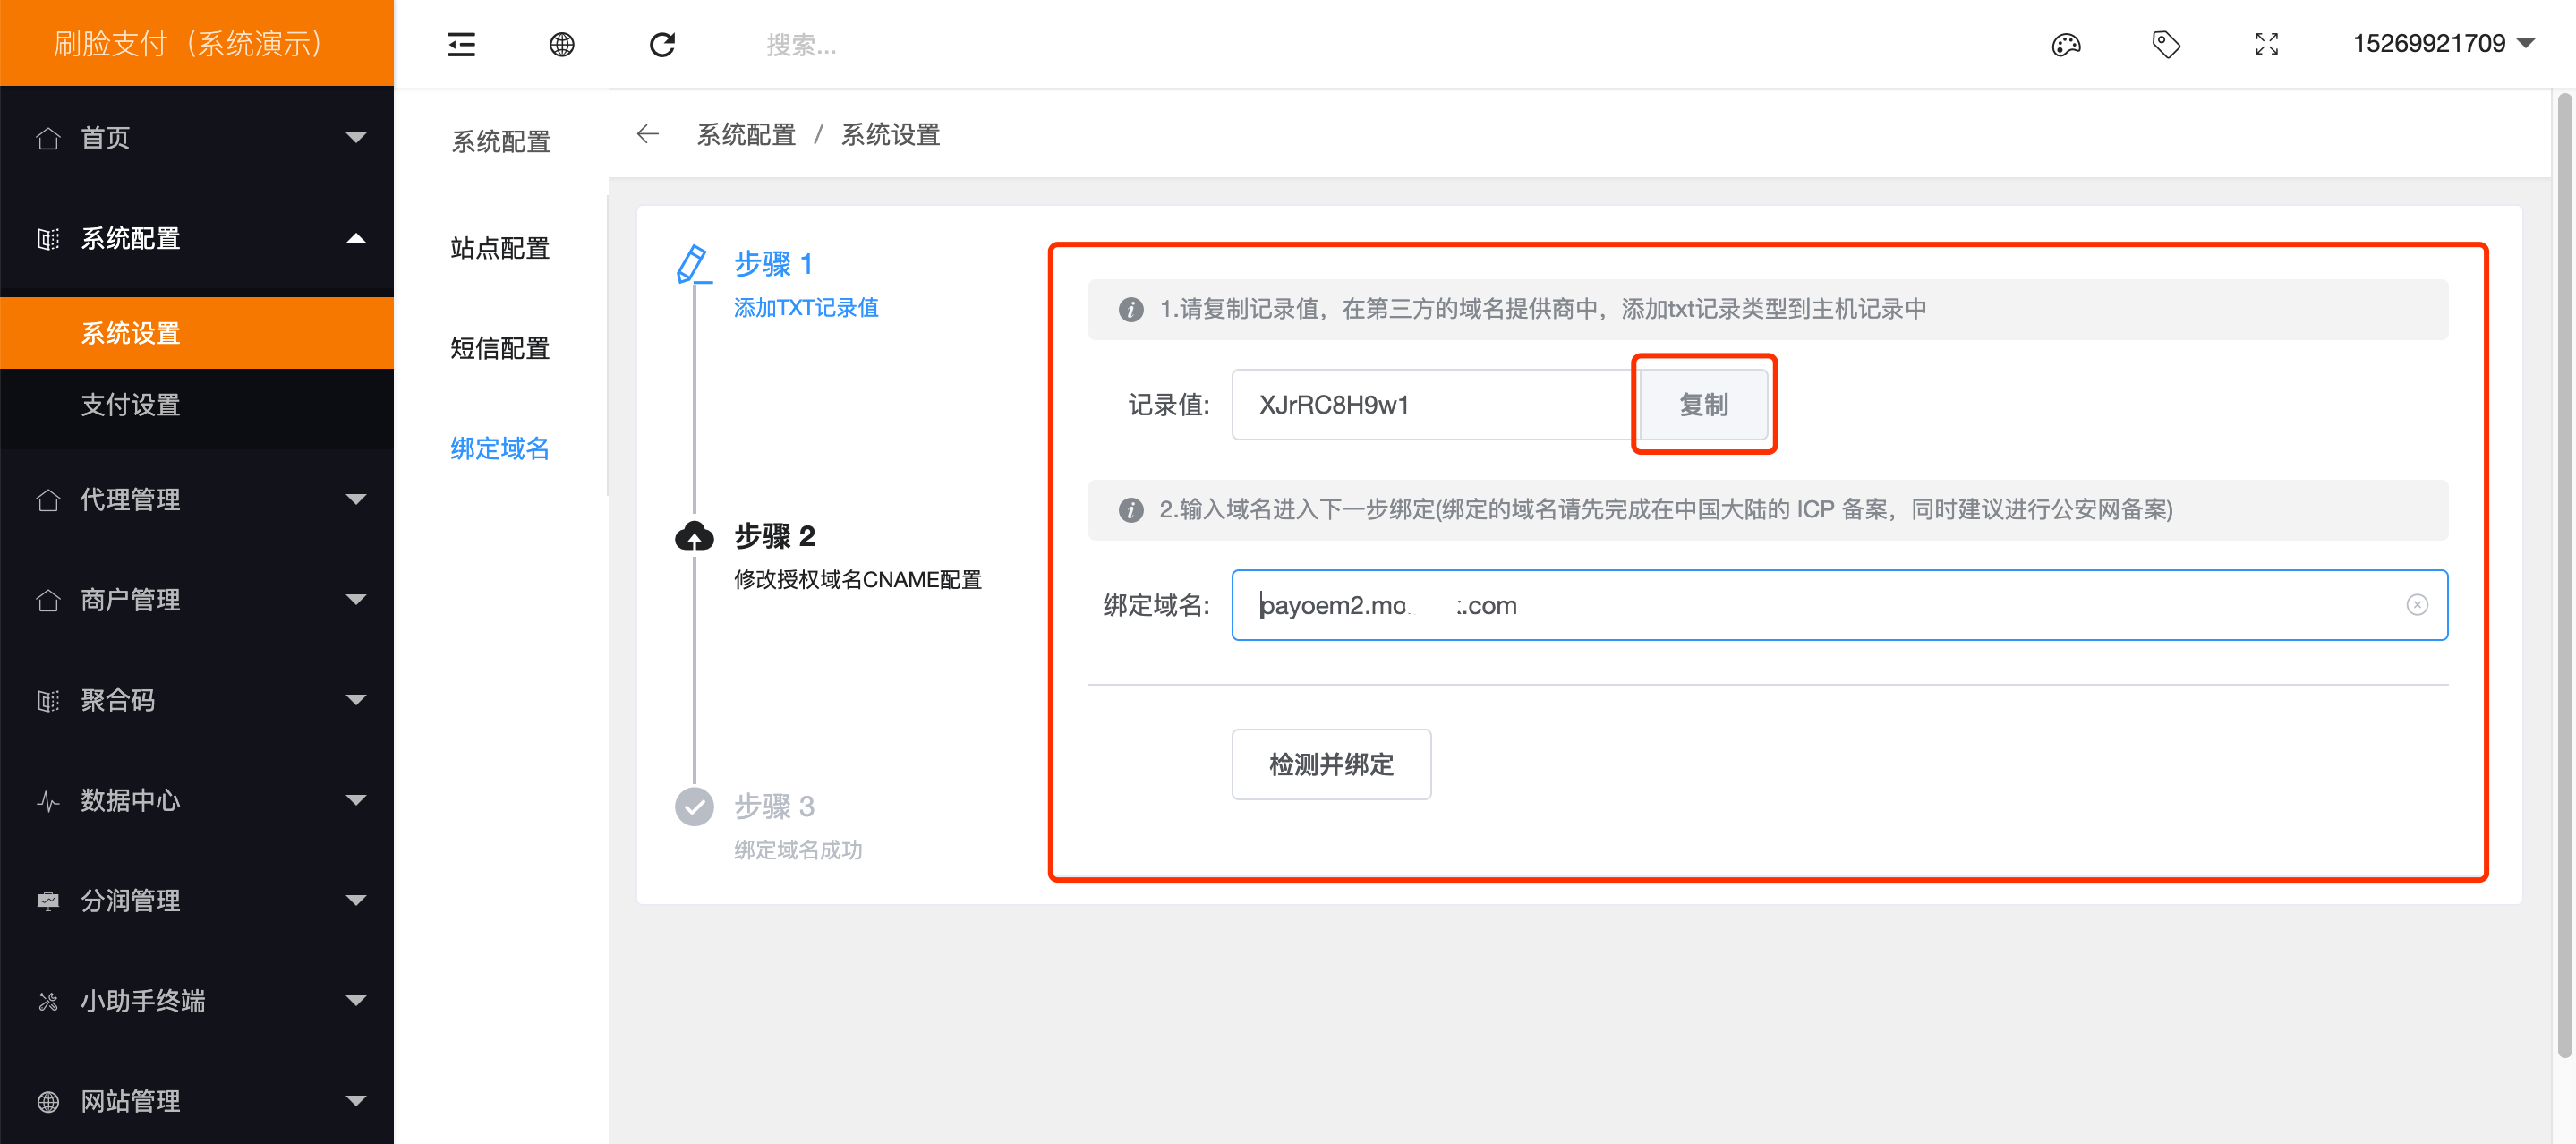
Task: Expand the 小助手终端 menu arrow
Action: (356, 1001)
